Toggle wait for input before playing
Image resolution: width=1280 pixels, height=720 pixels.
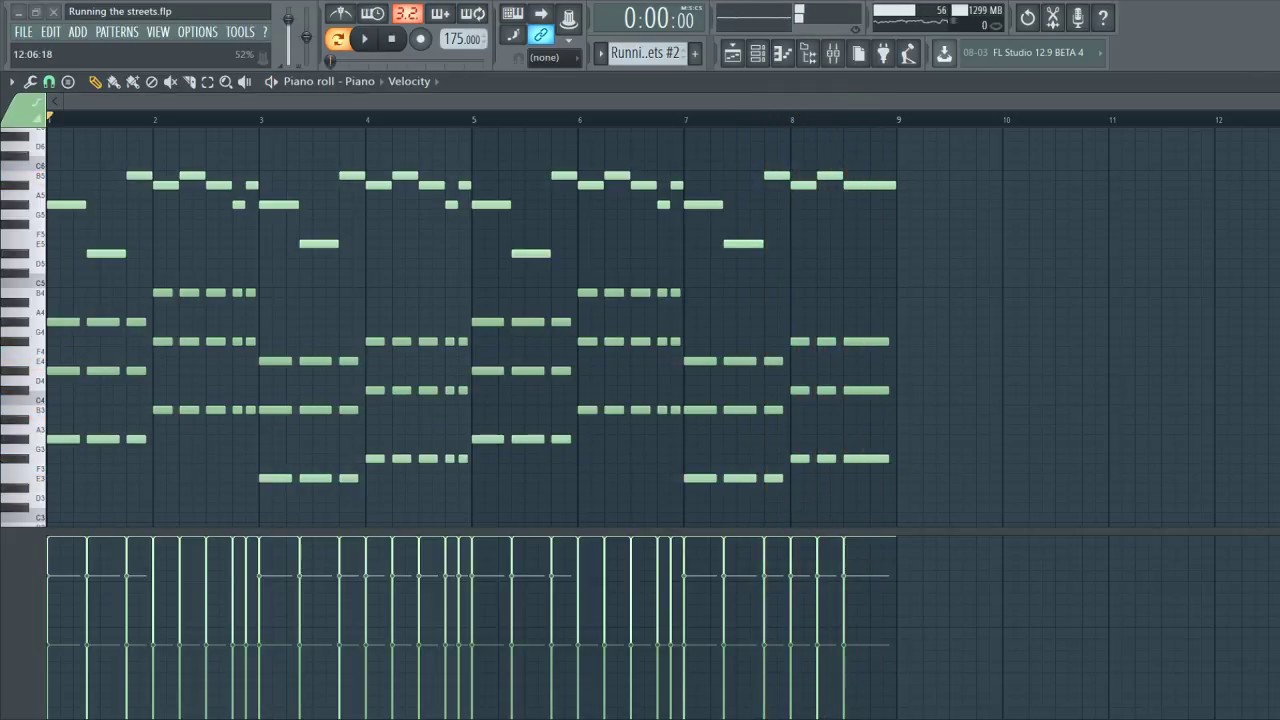point(373,14)
